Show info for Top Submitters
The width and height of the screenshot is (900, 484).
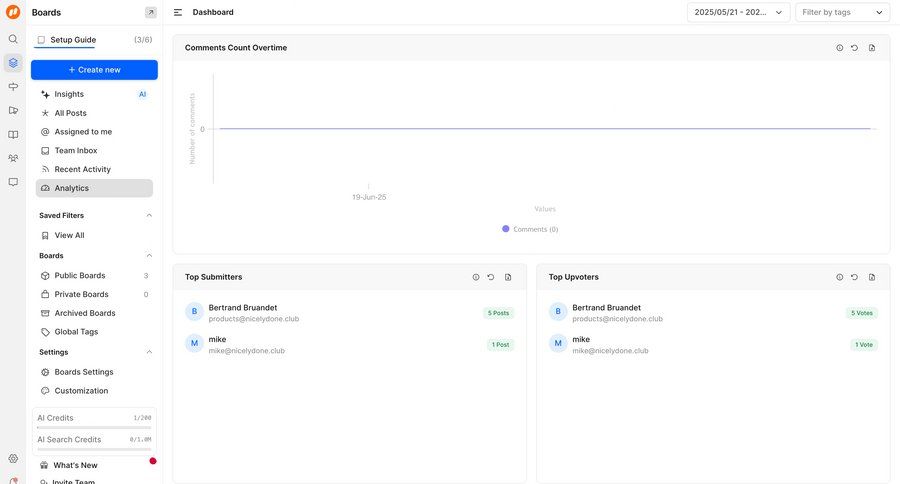click(x=476, y=277)
